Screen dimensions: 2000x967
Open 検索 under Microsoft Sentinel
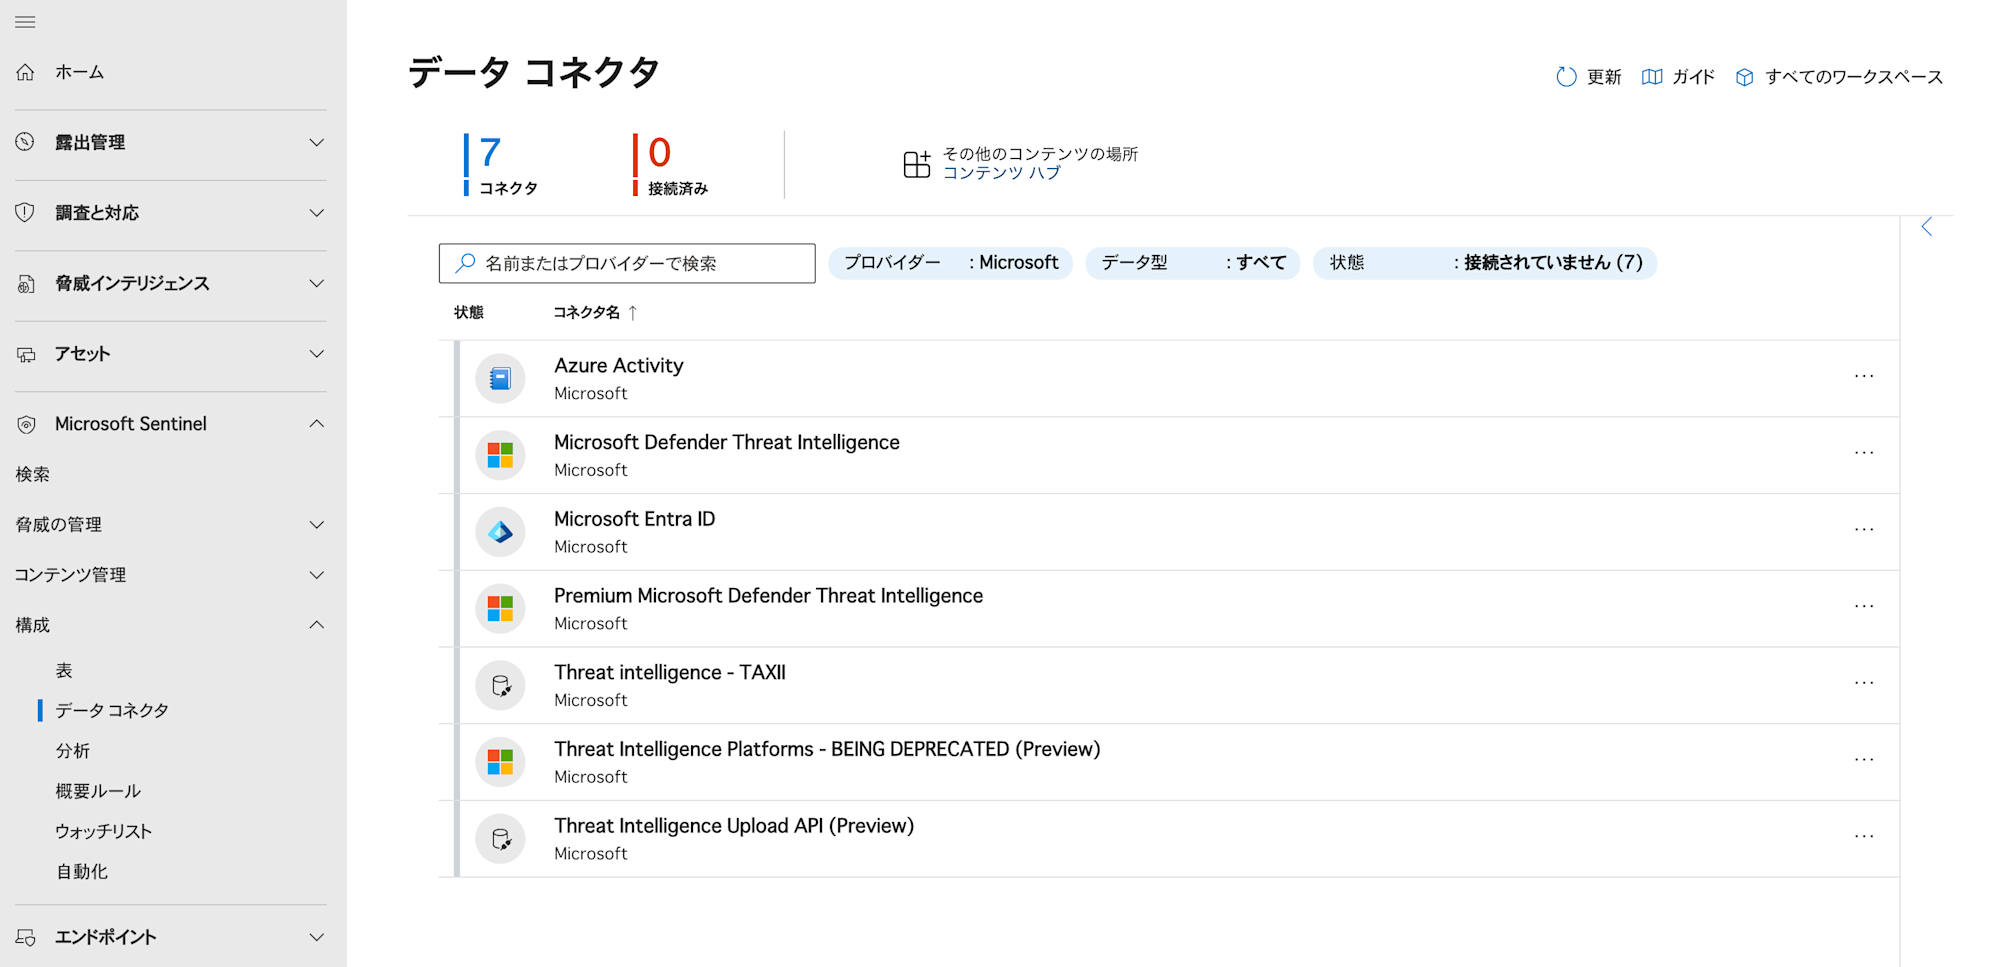coord(33,474)
